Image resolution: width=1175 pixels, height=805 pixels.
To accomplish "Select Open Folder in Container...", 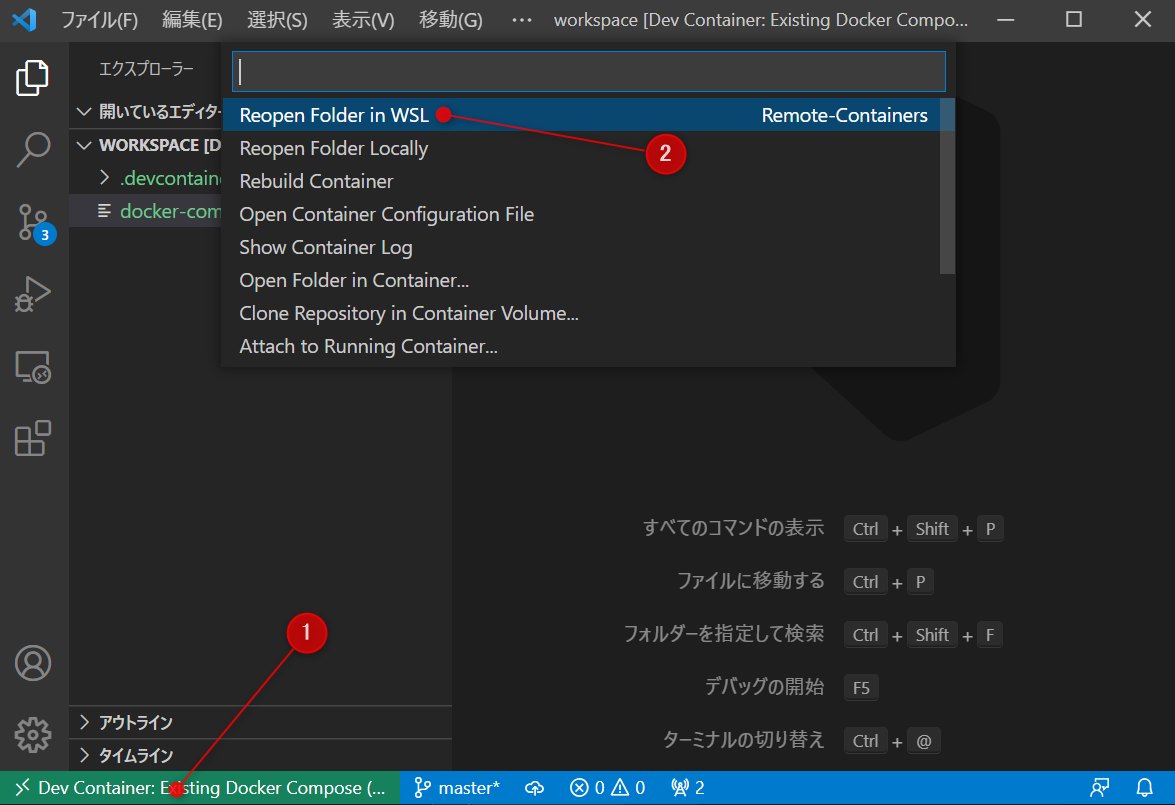I will pyautogui.click(x=582, y=280).
